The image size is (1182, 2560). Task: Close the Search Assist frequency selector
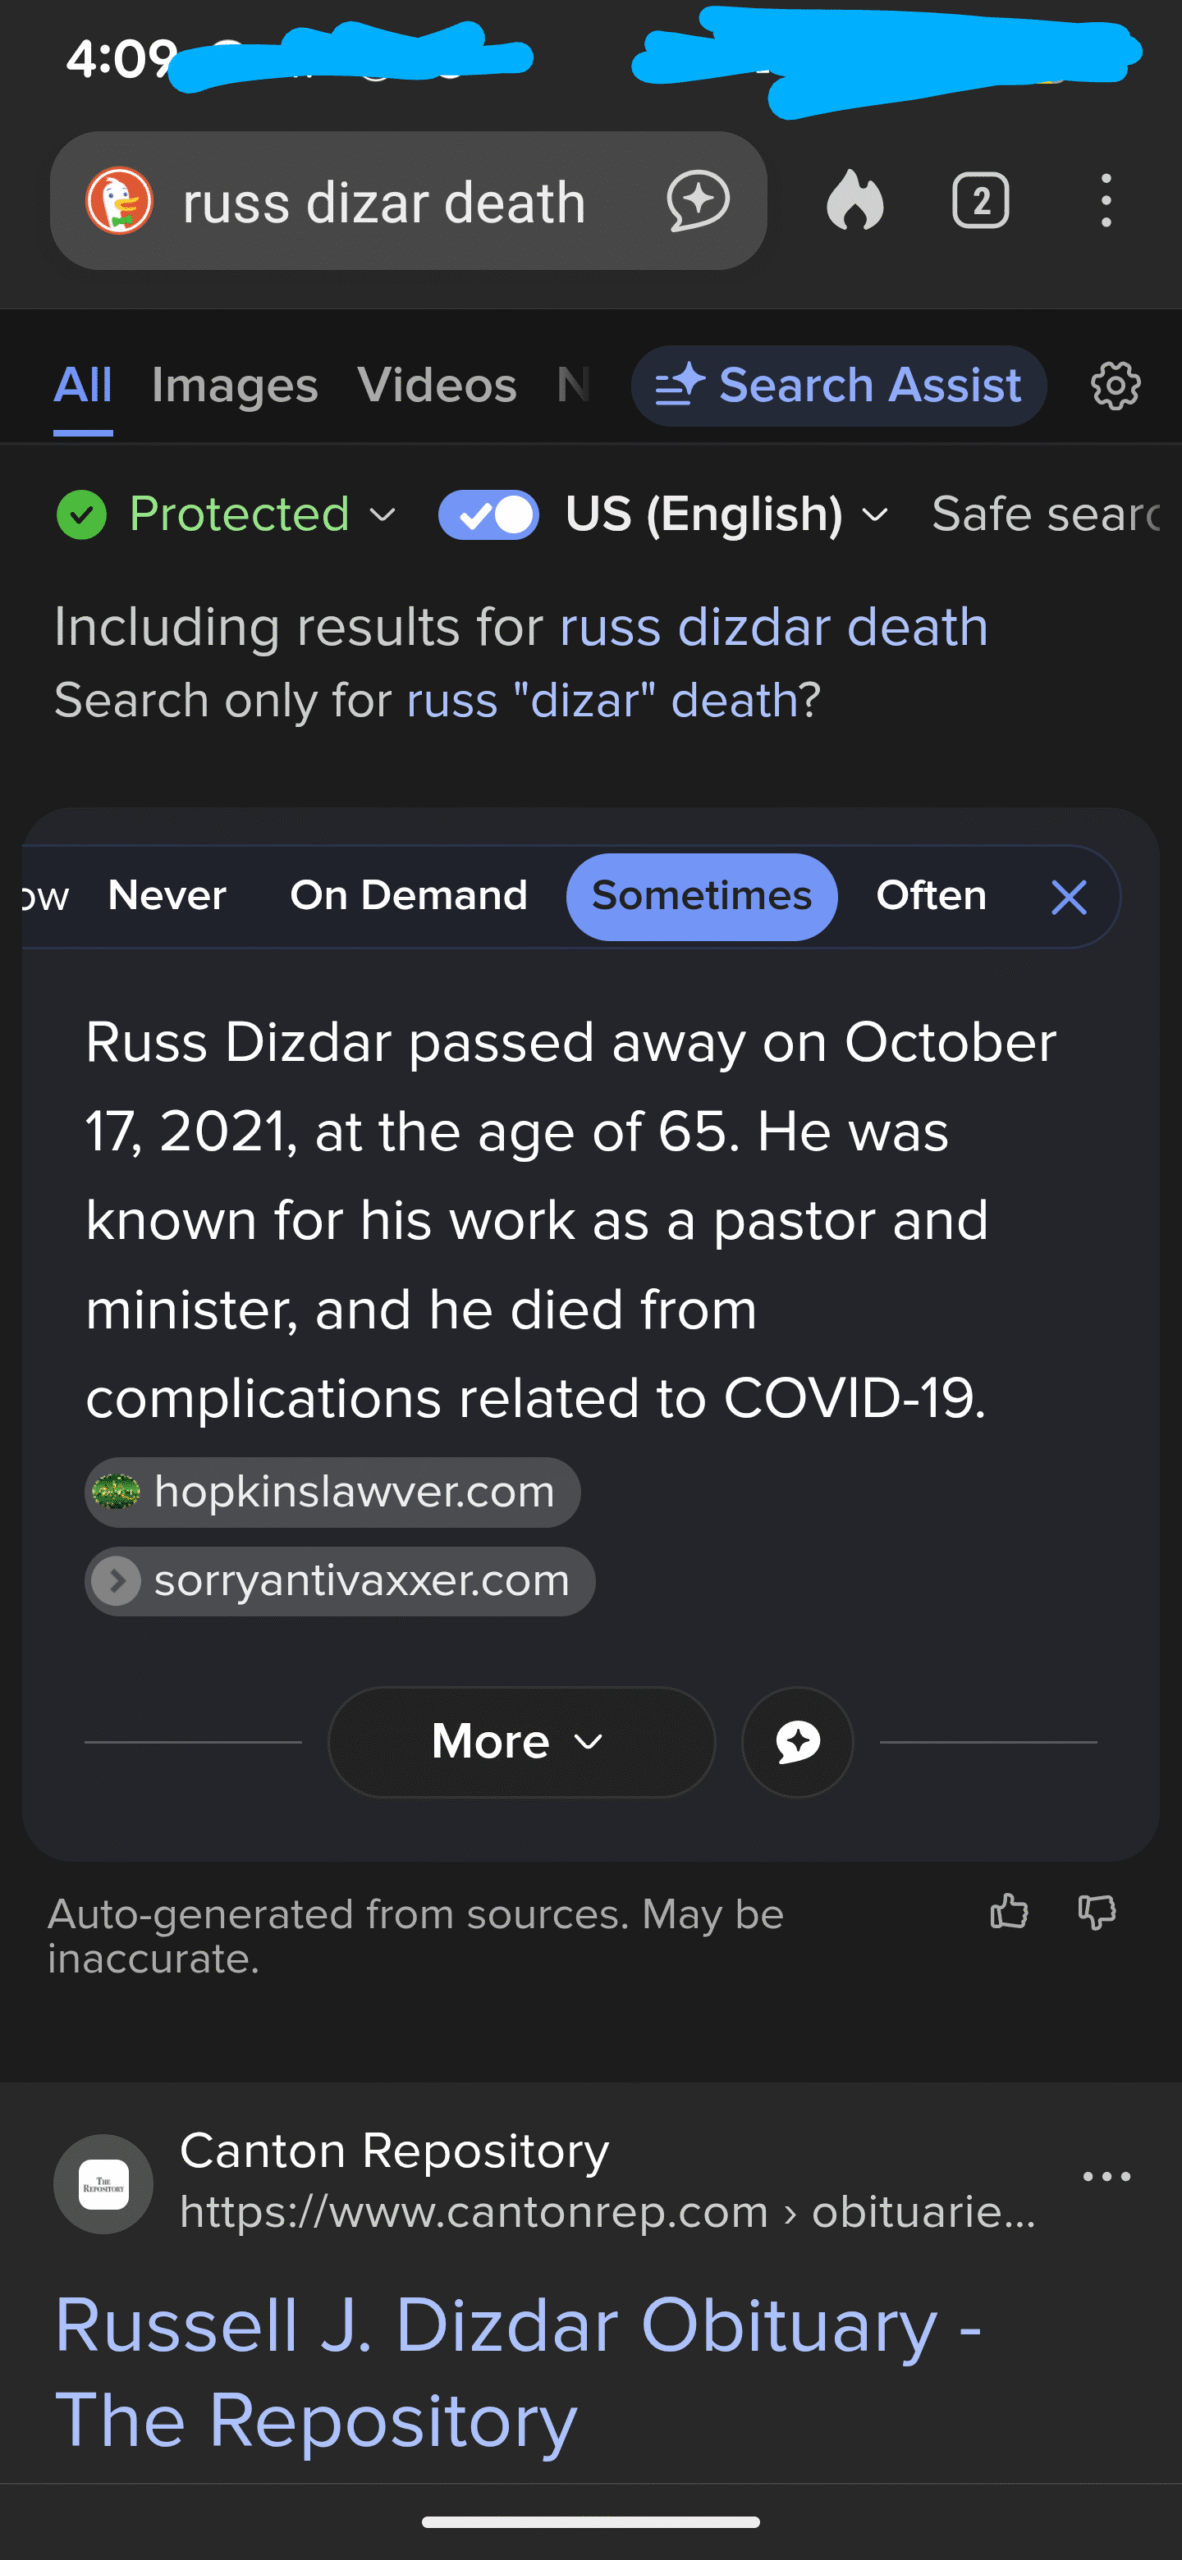click(1069, 897)
